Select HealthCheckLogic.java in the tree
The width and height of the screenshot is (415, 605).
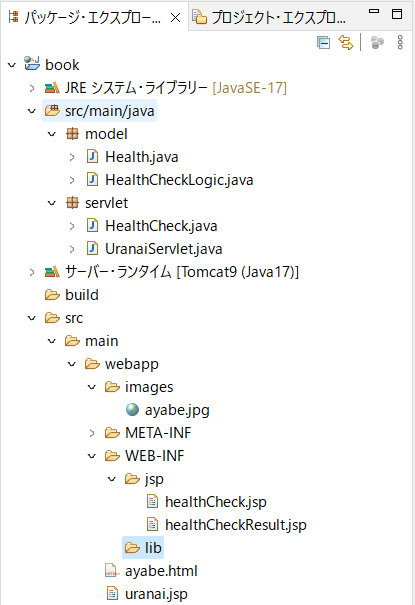point(179,180)
